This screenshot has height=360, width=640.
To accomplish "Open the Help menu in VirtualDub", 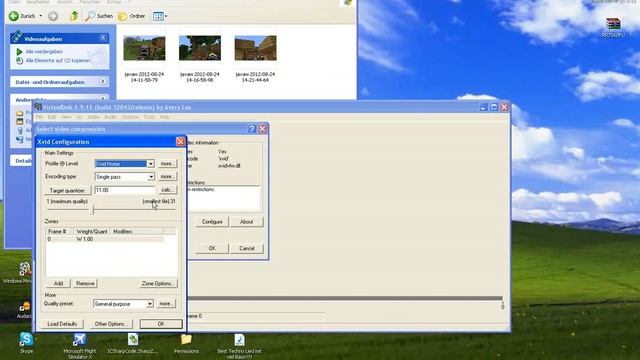I will pyautogui.click(x=164, y=117).
